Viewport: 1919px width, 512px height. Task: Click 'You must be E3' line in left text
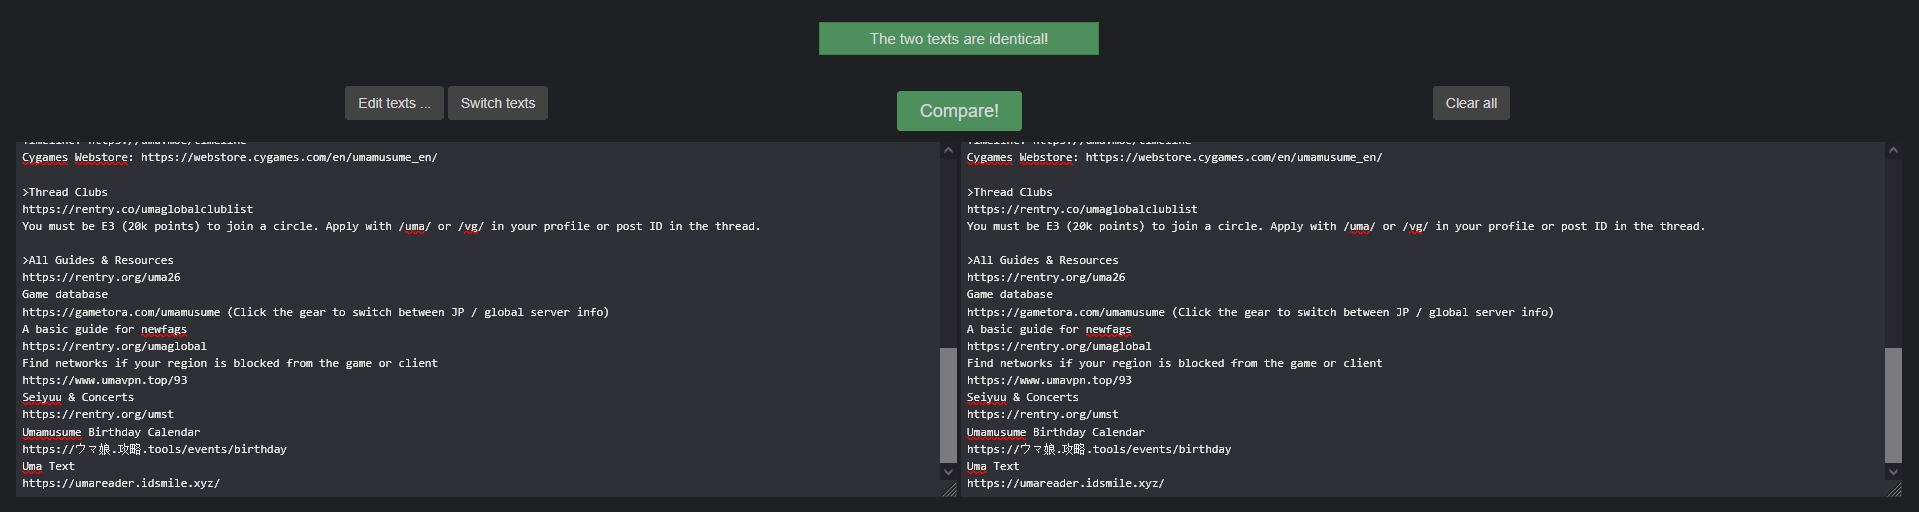[x=391, y=226]
